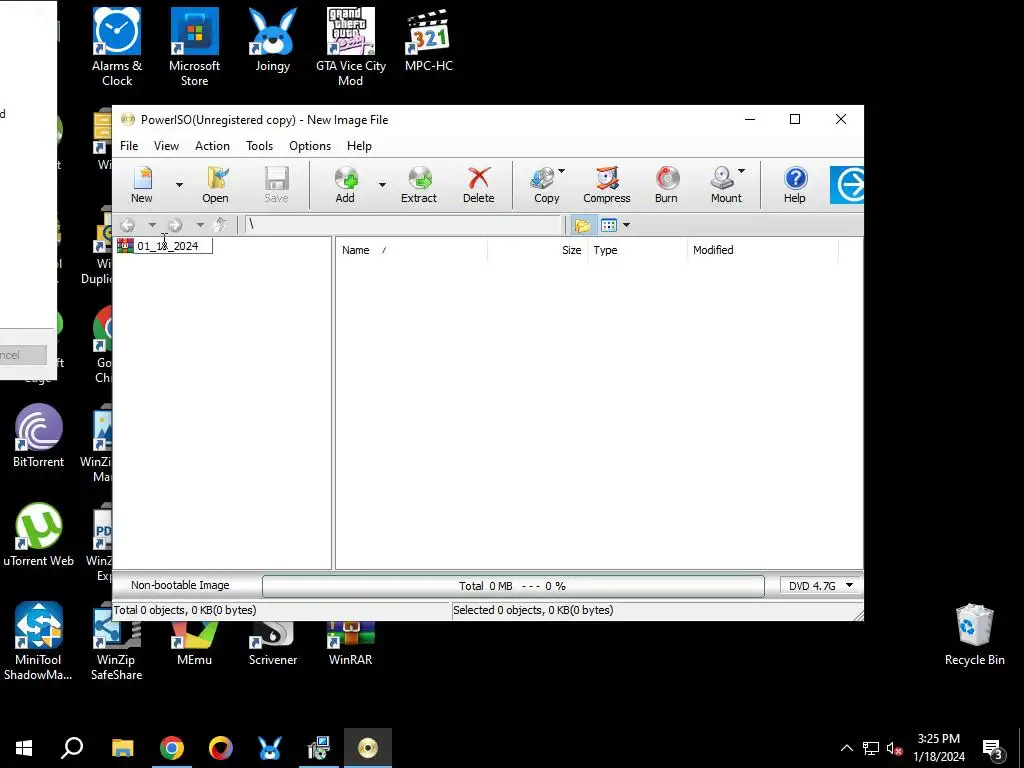Open the Microsoft Store desktop icon
1024x768 pixels.
click(x=195, y=47)
